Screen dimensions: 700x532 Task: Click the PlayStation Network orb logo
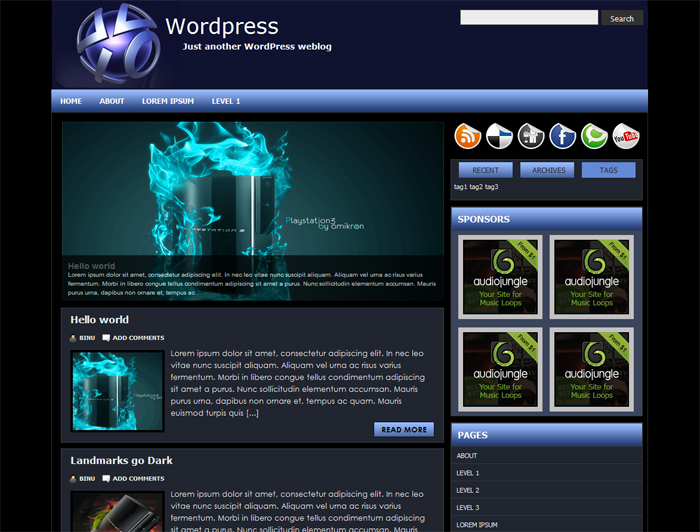(x=119, y=43)
